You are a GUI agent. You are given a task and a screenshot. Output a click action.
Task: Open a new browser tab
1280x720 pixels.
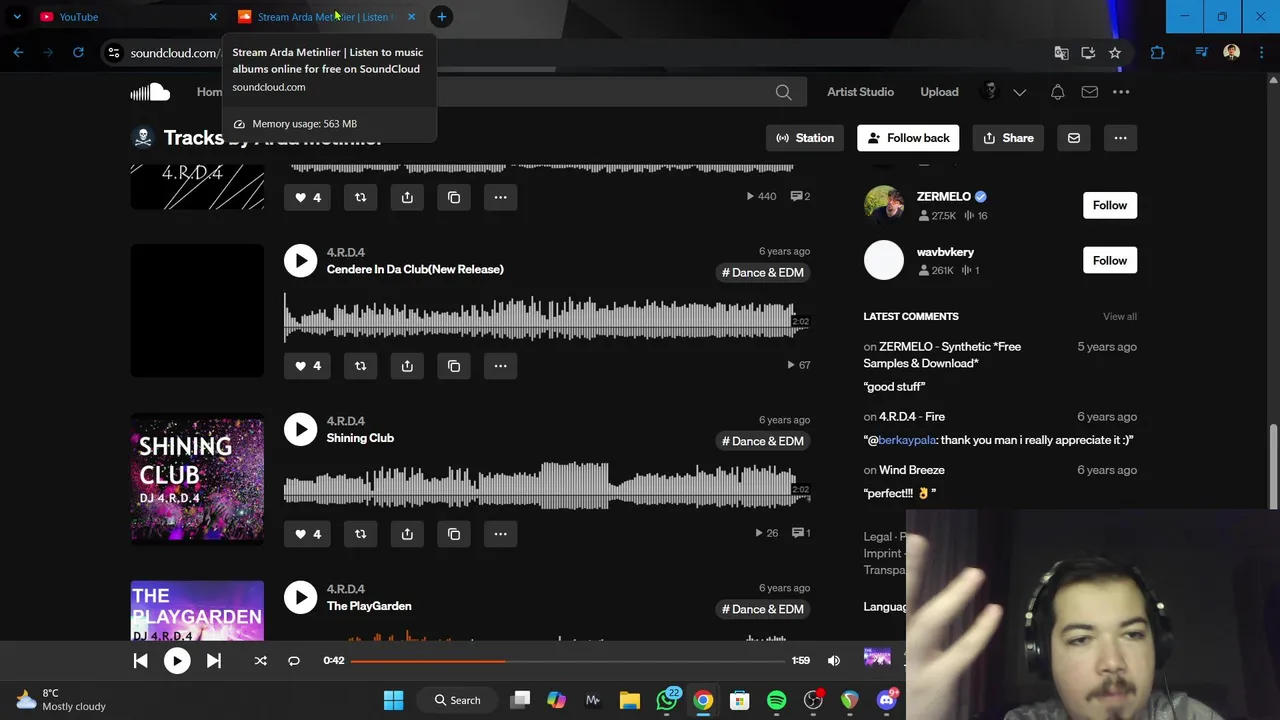[441, 17]
